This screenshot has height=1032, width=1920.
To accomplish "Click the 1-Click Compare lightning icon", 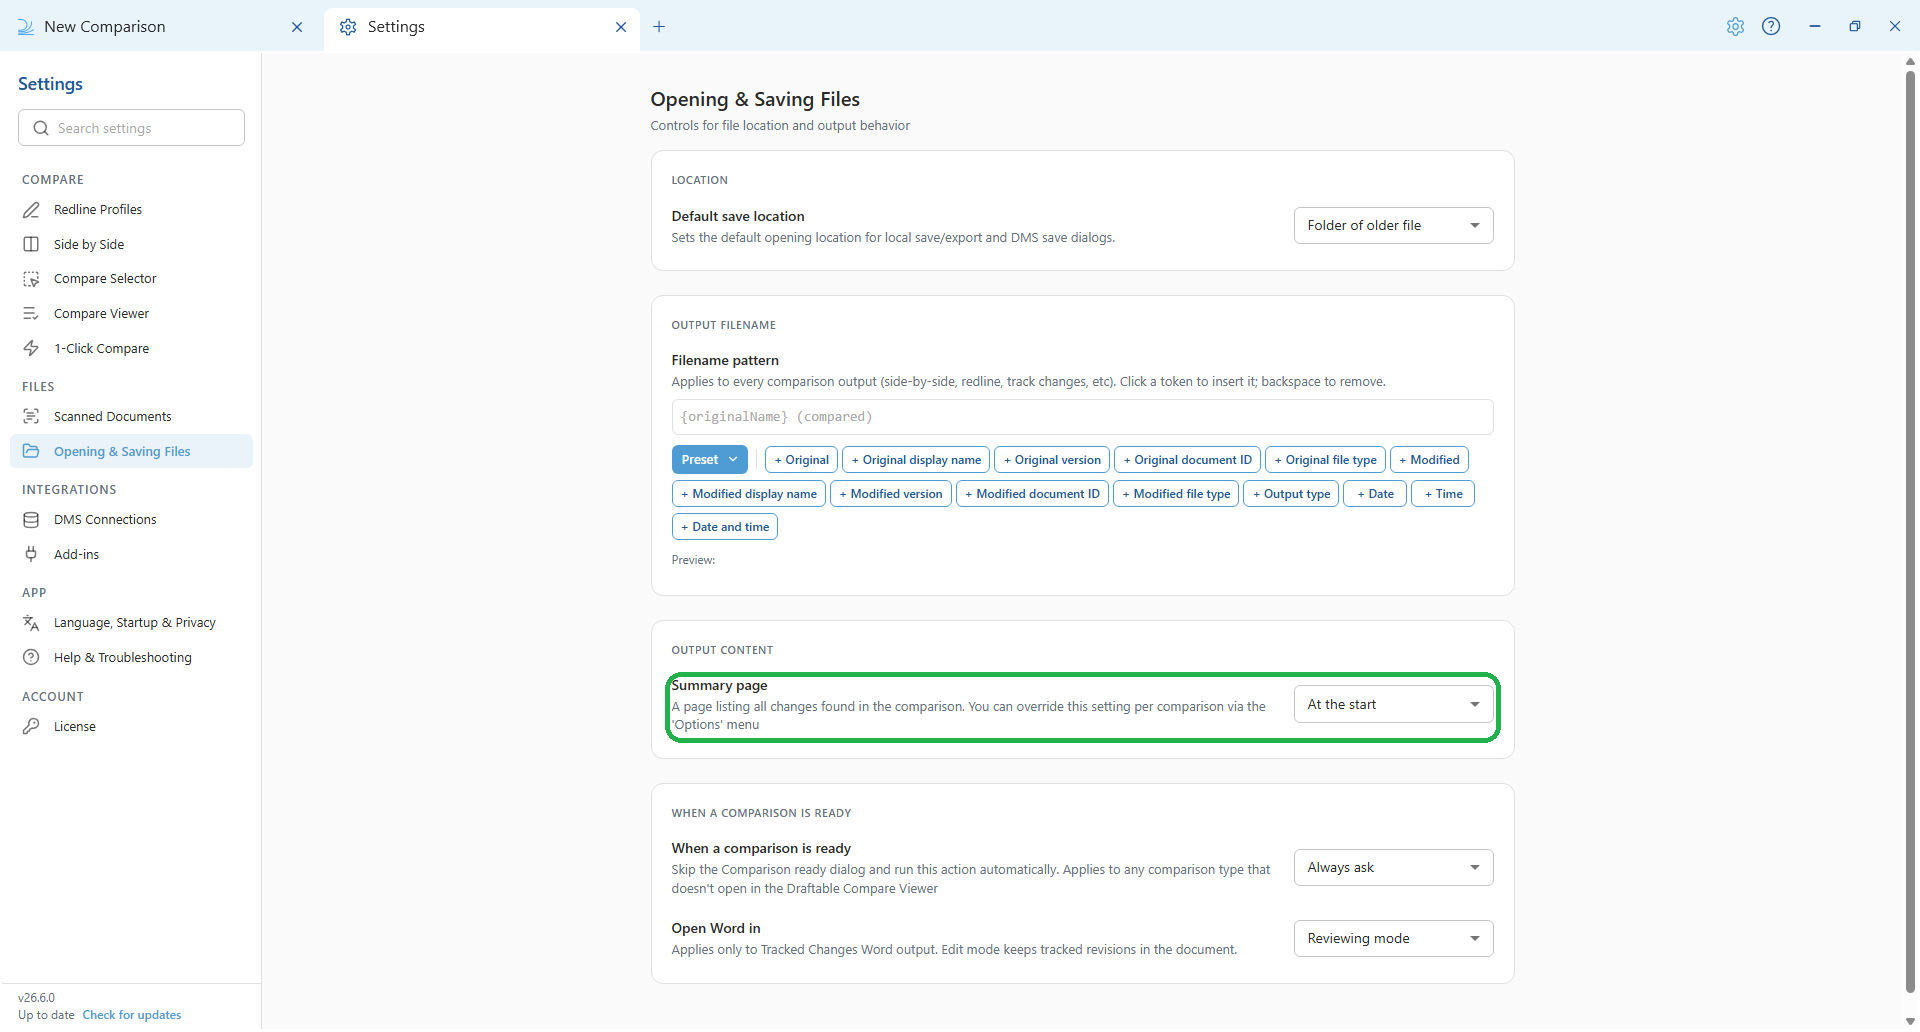I will (x=31, y=349).
